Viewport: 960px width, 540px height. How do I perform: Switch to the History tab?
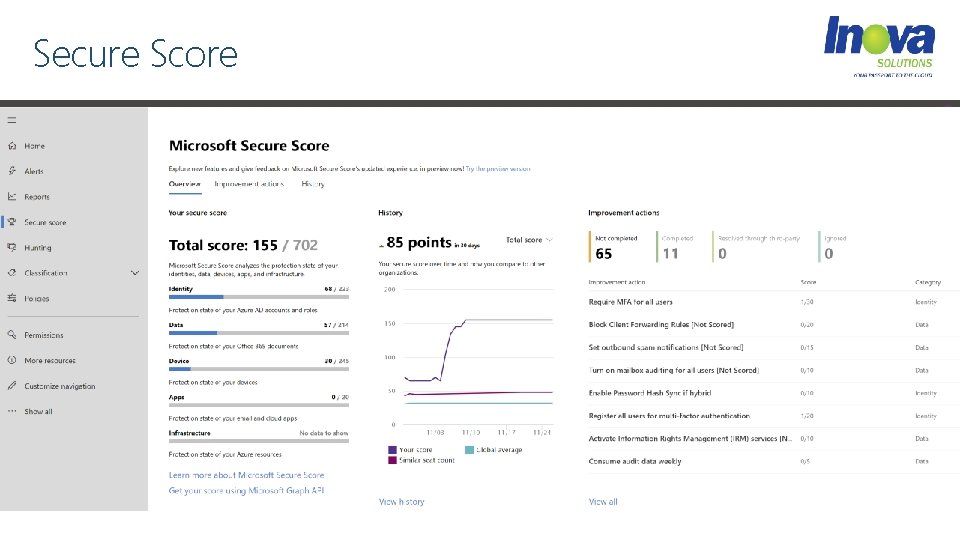[x=313, y=184]
